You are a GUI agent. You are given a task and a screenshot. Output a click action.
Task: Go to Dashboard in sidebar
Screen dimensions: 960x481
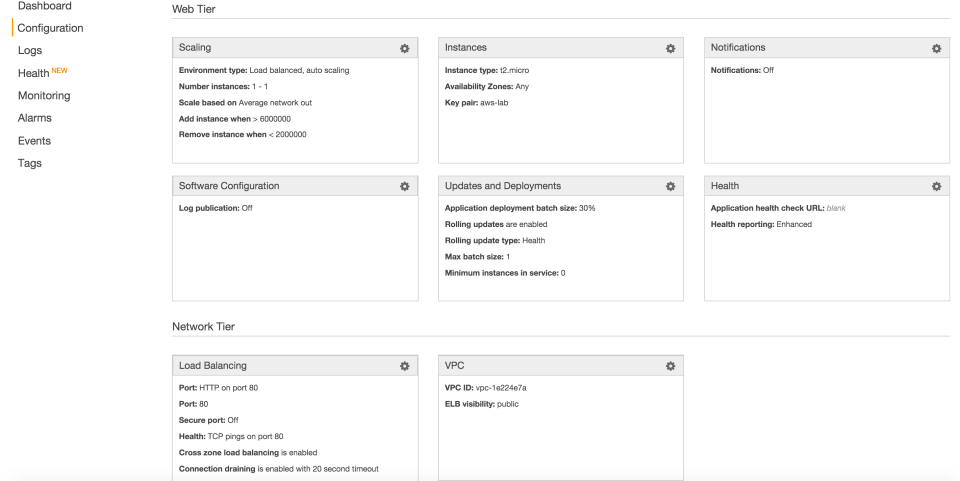[x=44, y=6]
